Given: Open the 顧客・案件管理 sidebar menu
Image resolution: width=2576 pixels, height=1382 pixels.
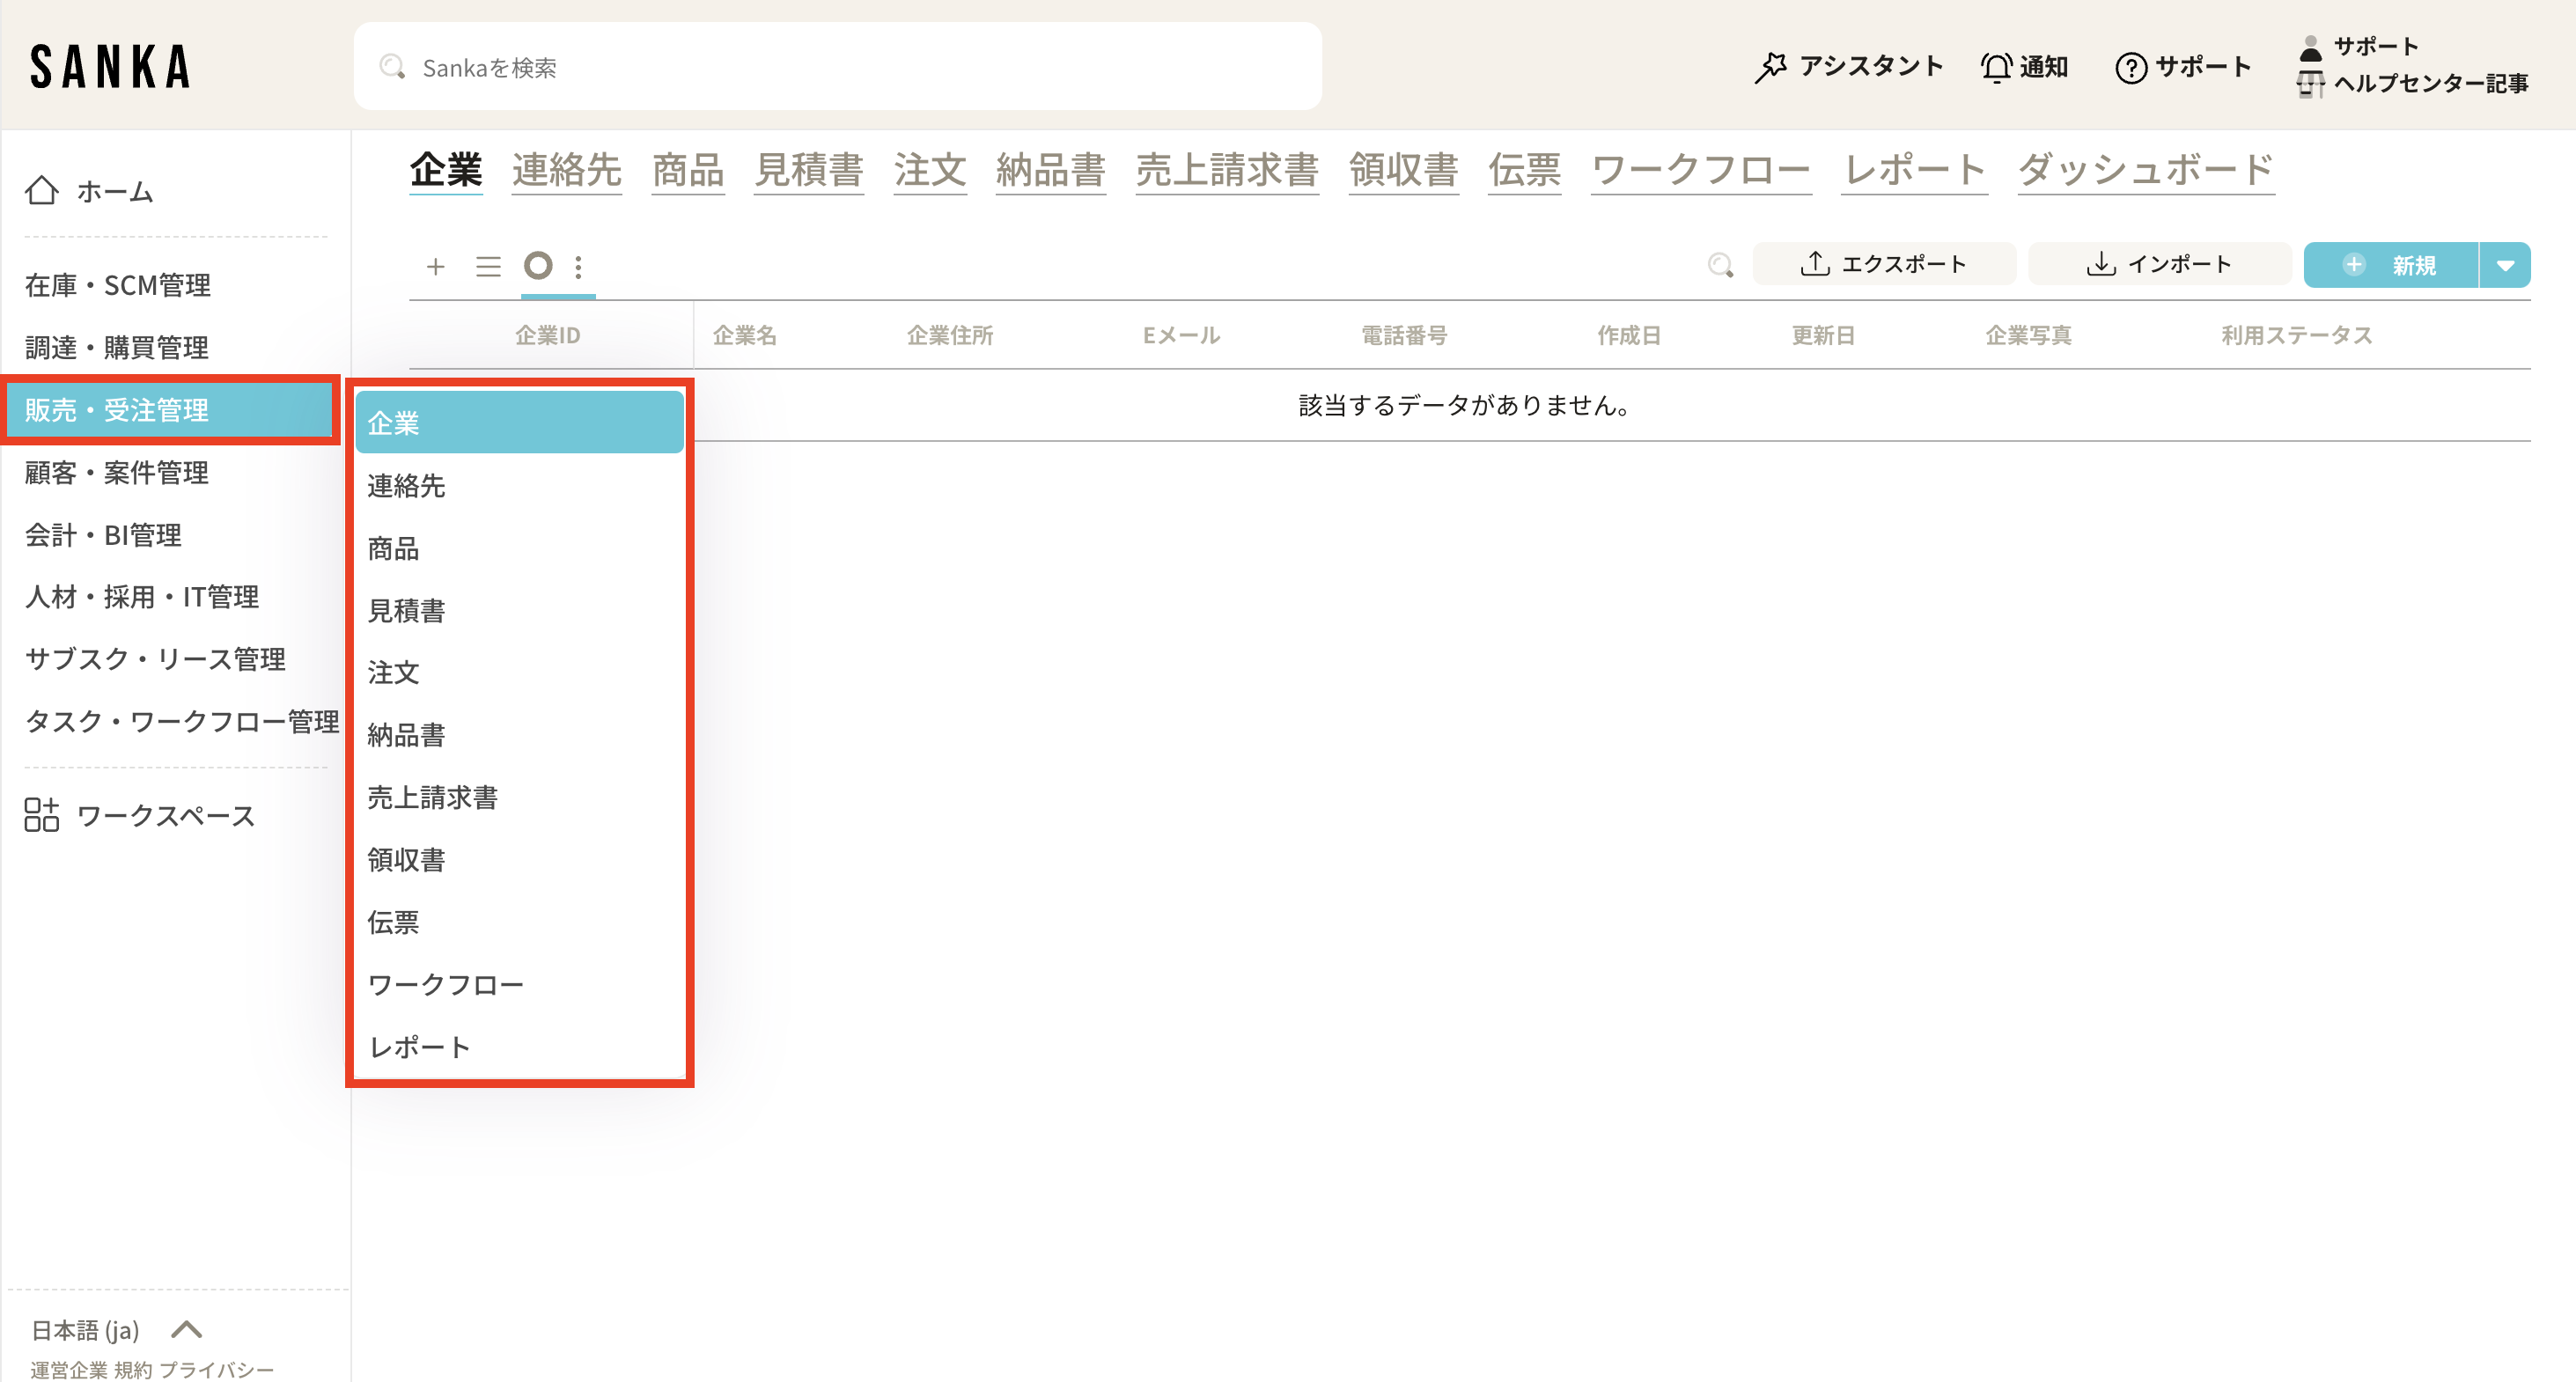Looking at the screenshot, I should pyautogui.click(x=117, y=472).
